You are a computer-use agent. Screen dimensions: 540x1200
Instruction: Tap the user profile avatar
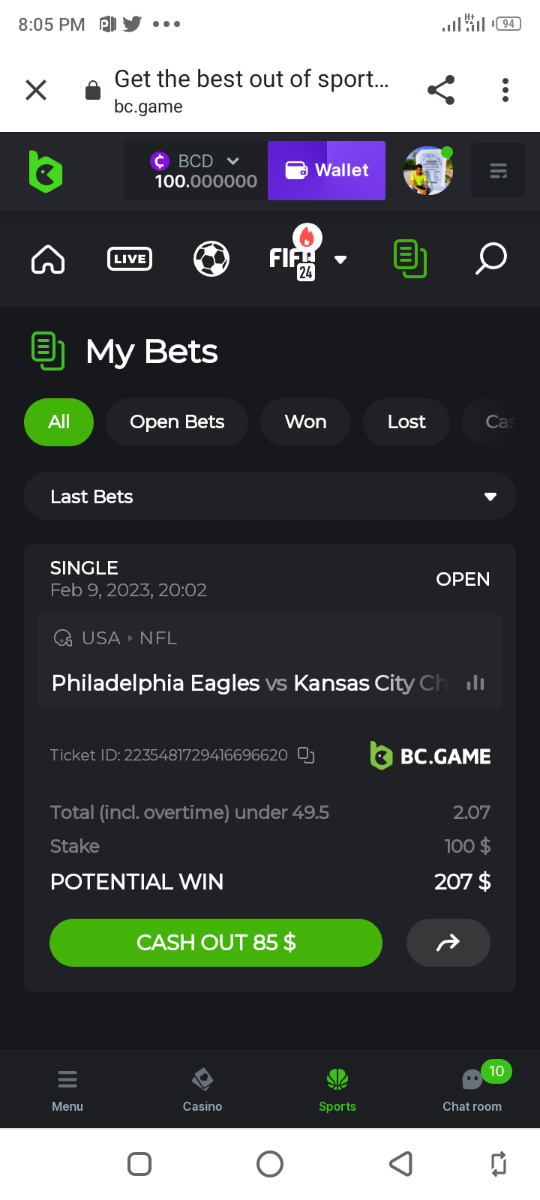(x=428, y=171)
